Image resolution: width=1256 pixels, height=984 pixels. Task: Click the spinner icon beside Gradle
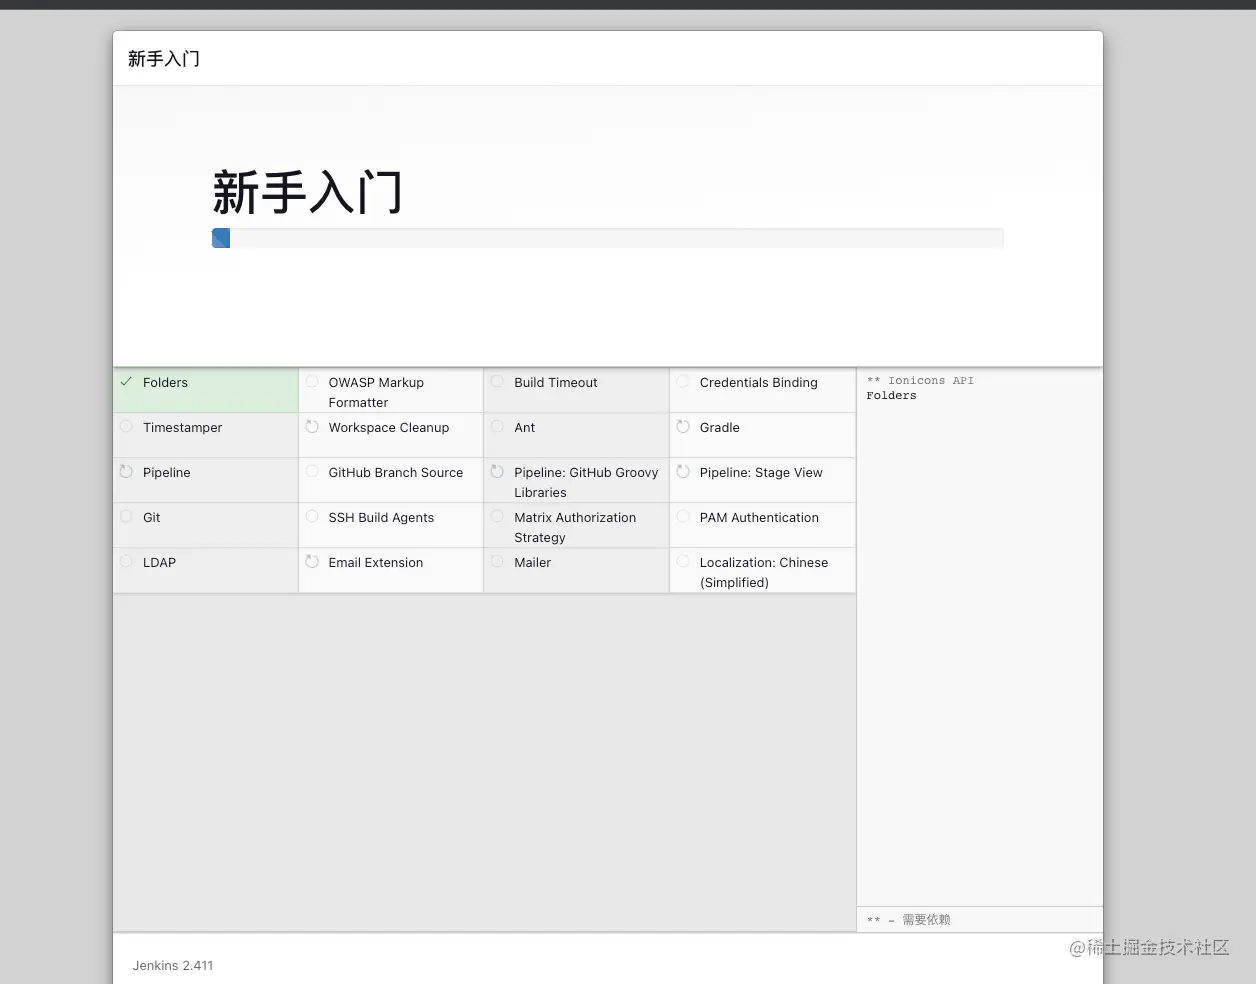pyautogui.click(x=683, y=426)
